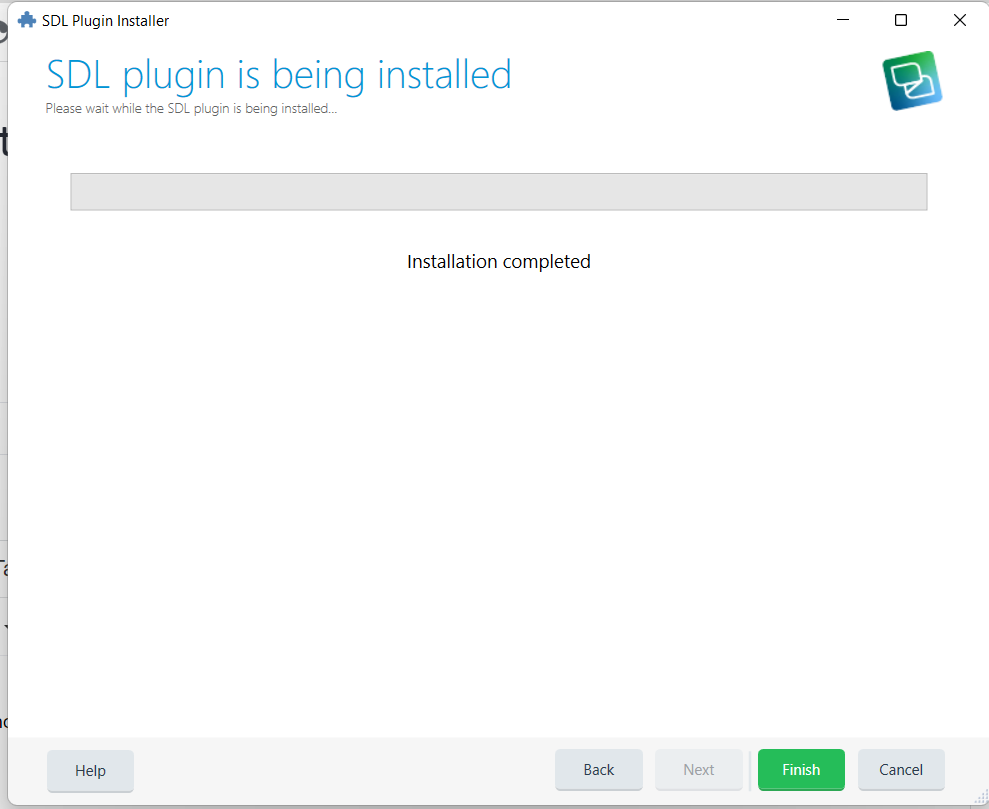Go Back to the previous installer step

(599, 770)
